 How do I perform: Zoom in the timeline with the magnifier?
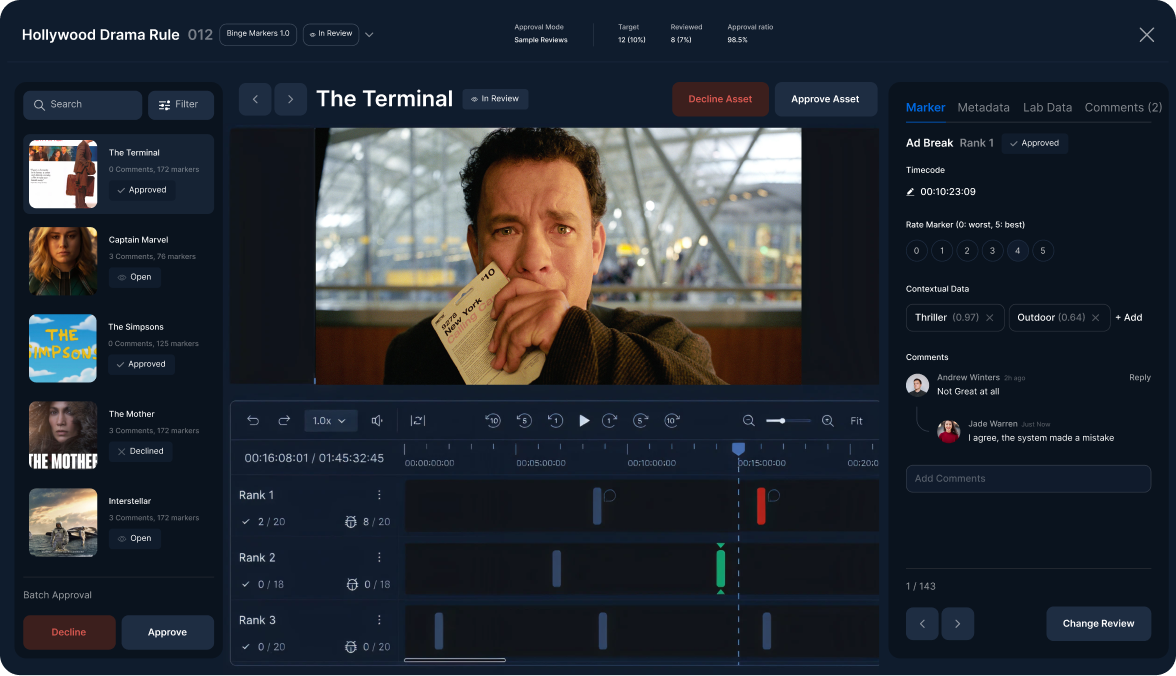tap(828, 421)
